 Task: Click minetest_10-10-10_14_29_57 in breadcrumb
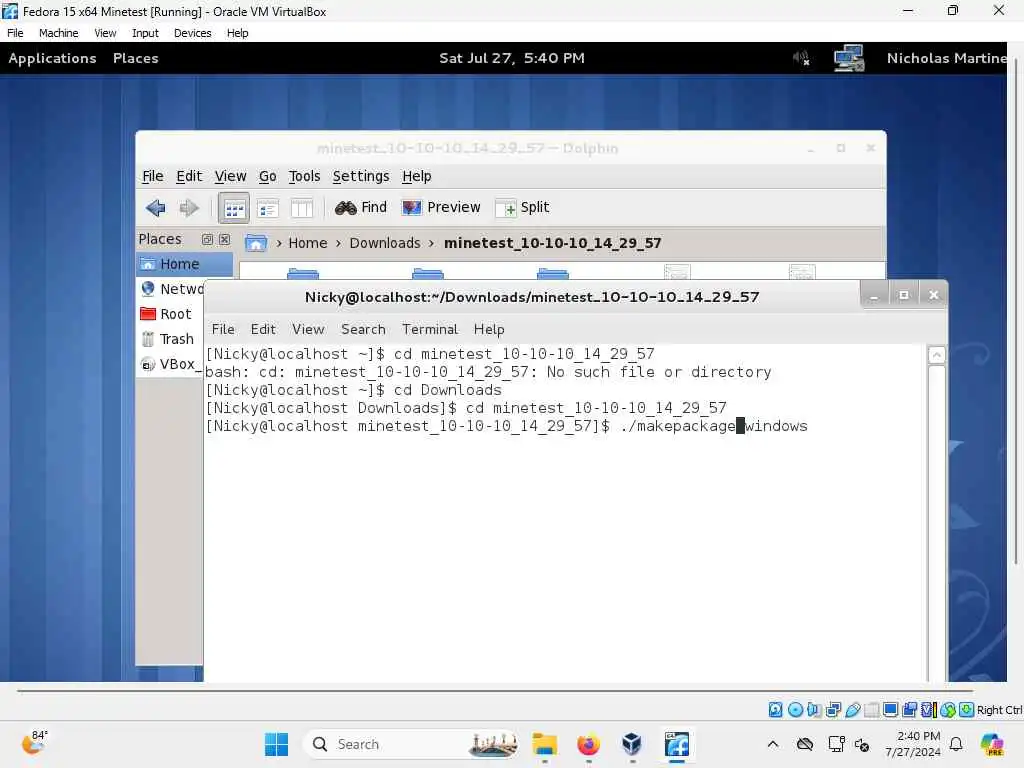[552, 243]
